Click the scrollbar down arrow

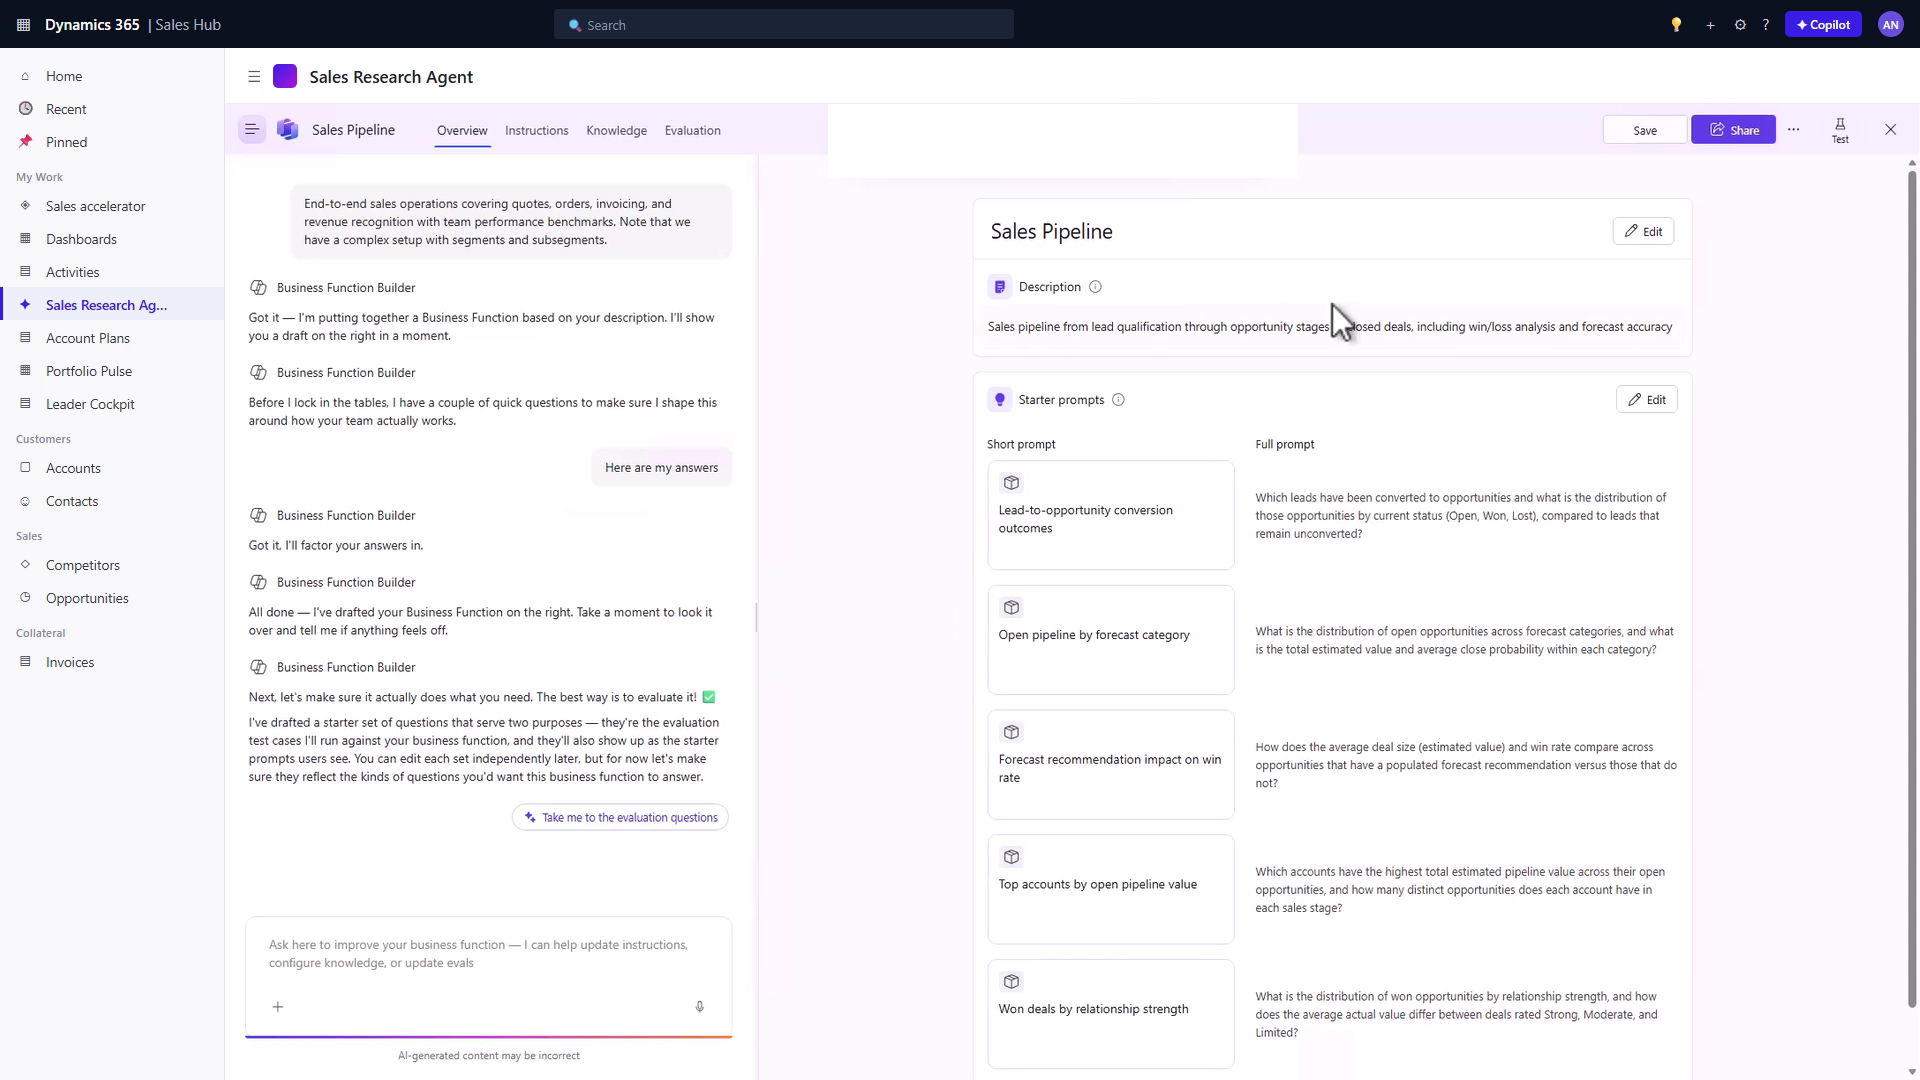click(1912, 1072)
